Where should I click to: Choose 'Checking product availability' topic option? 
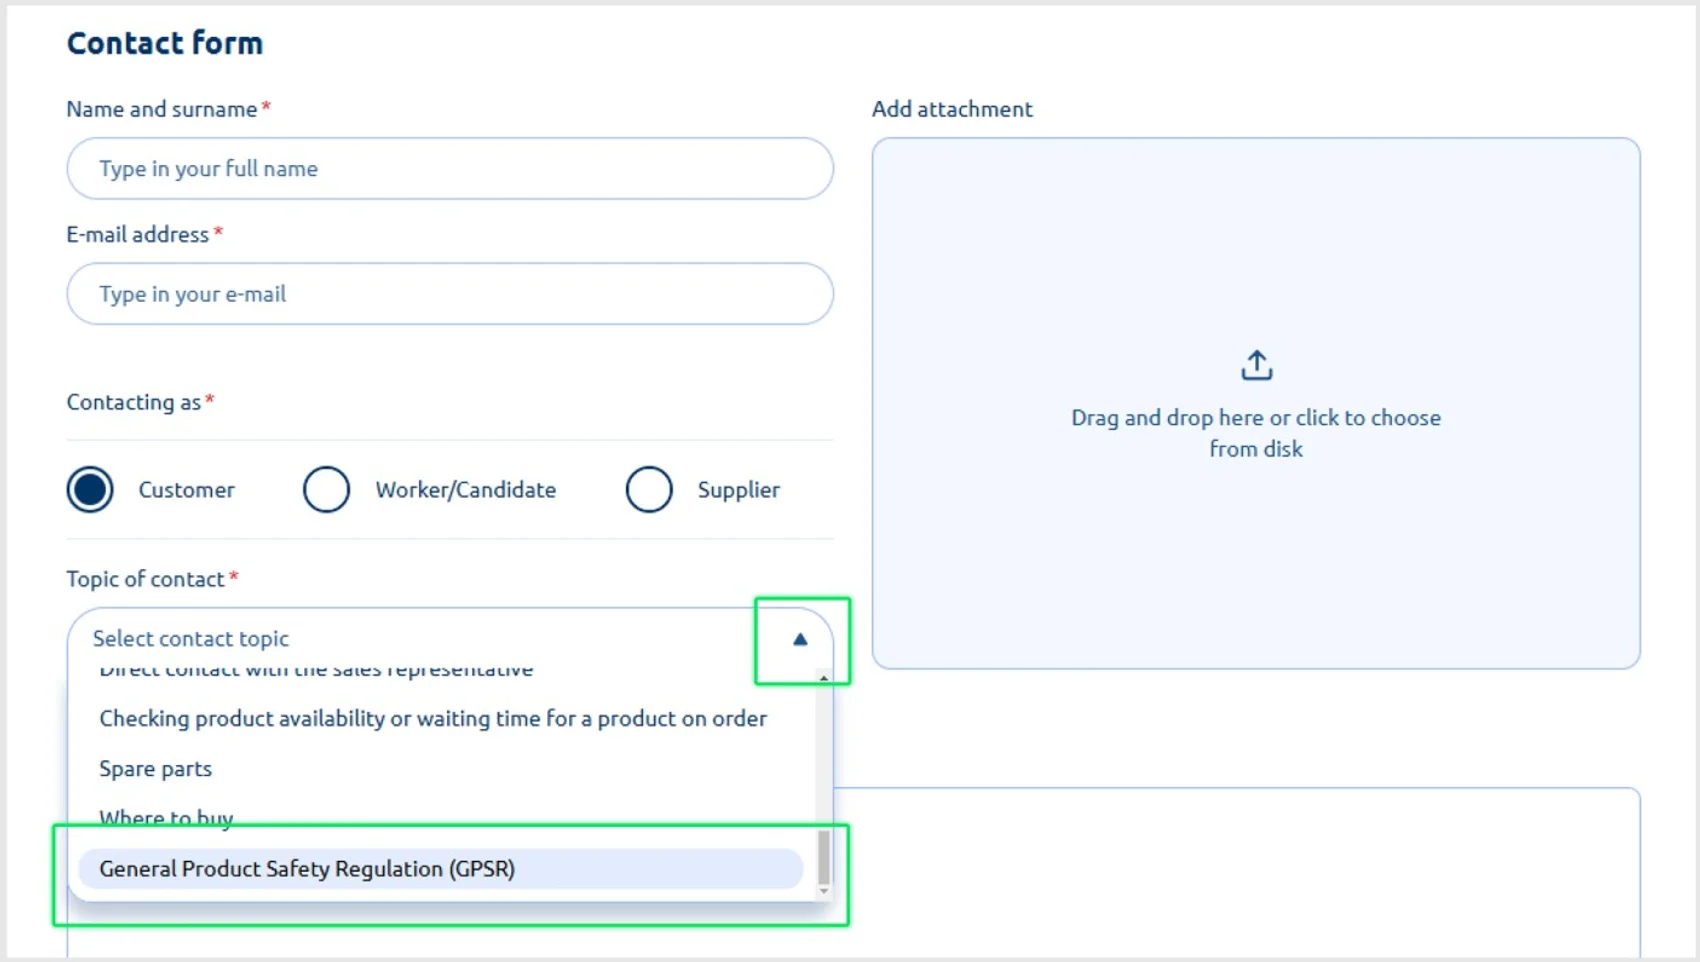(x=432, y=719)
